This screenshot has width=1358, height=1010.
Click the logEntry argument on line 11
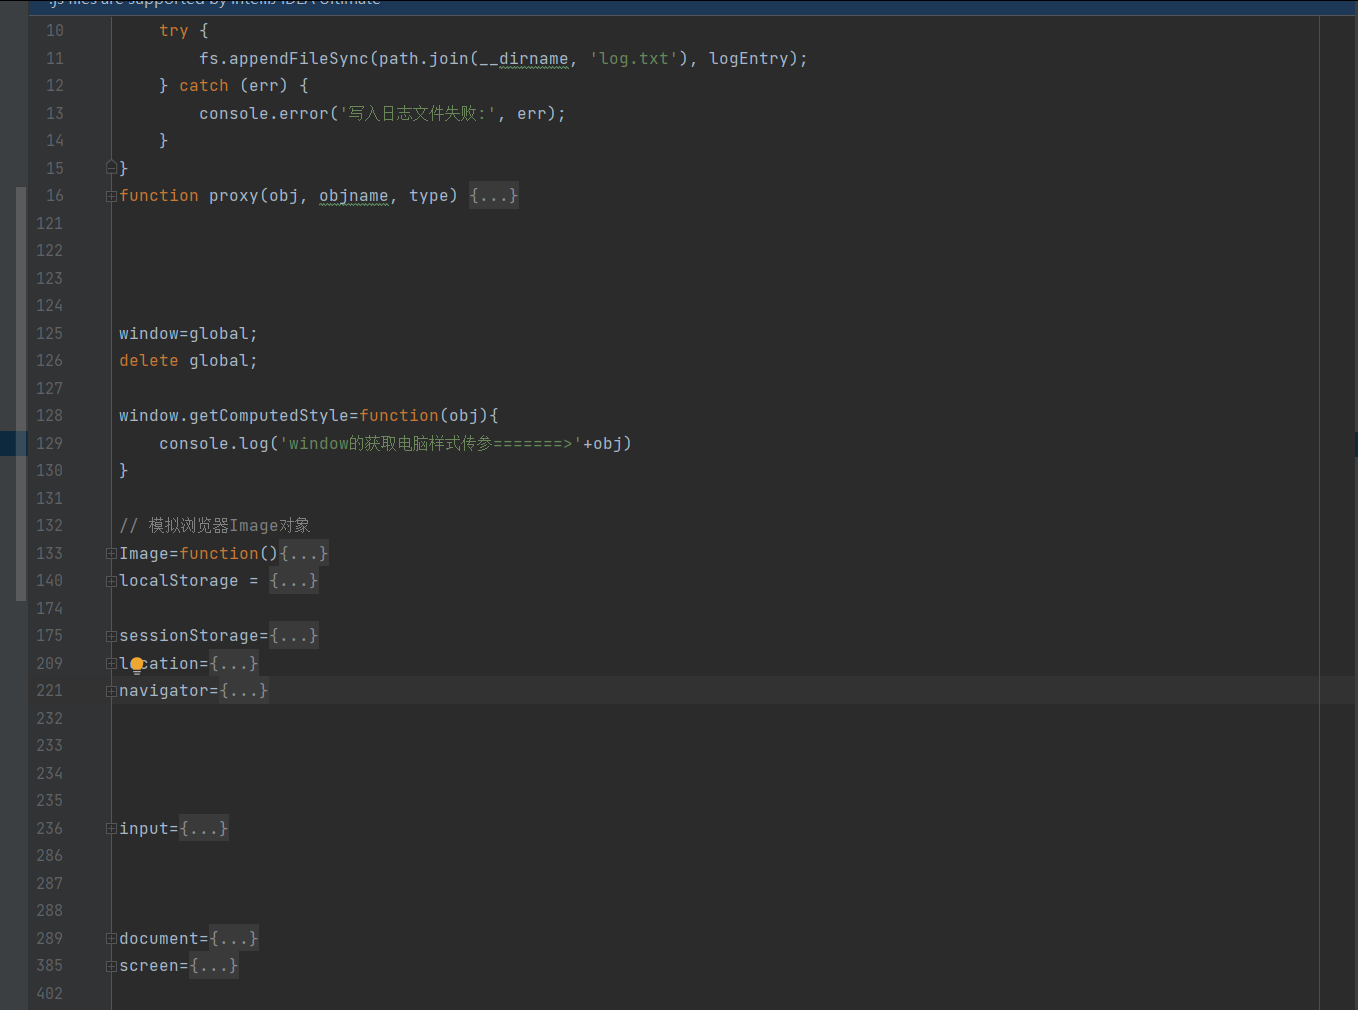tap(749, 59)
